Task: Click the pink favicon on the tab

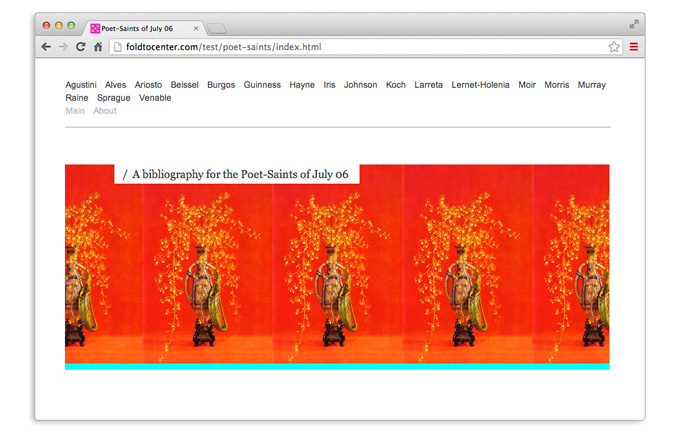Action: pyautogui.click(x=95, y=29)
